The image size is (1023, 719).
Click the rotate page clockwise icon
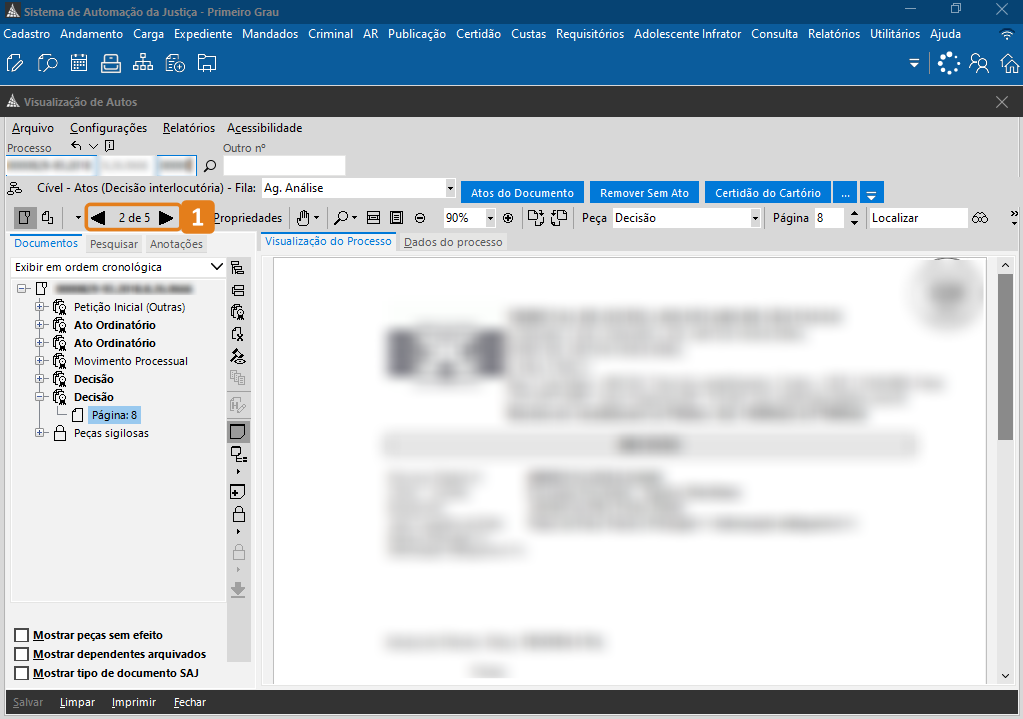(x=536, y=218)
